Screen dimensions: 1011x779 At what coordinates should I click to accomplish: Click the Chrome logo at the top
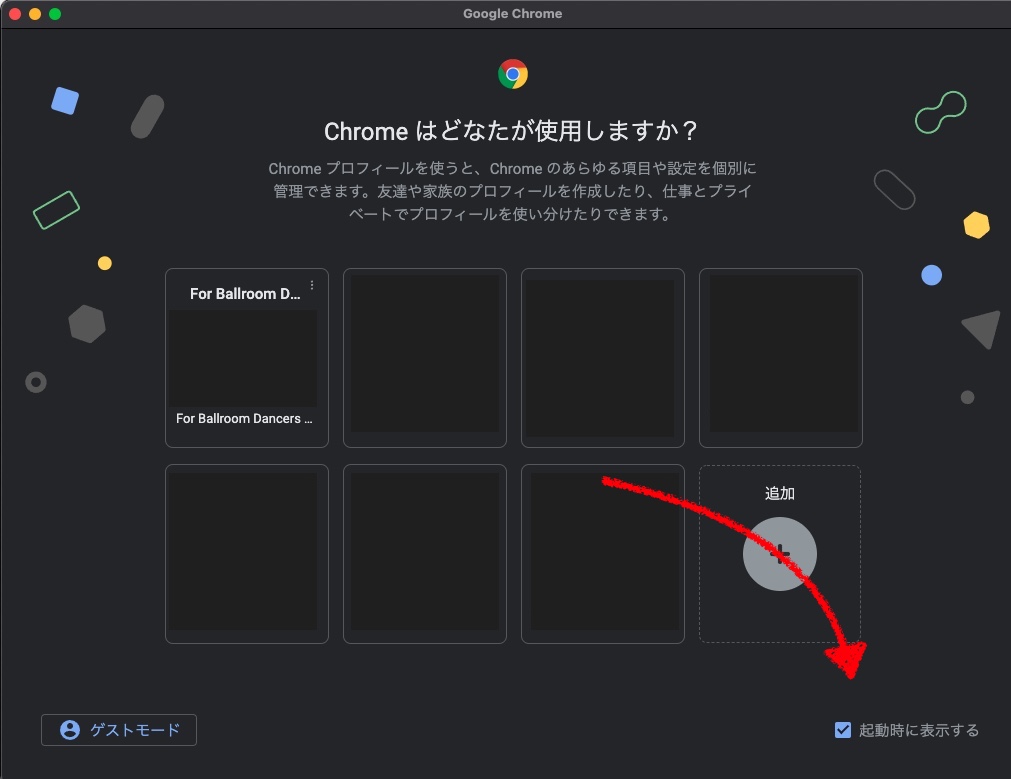tap(513, 74)
